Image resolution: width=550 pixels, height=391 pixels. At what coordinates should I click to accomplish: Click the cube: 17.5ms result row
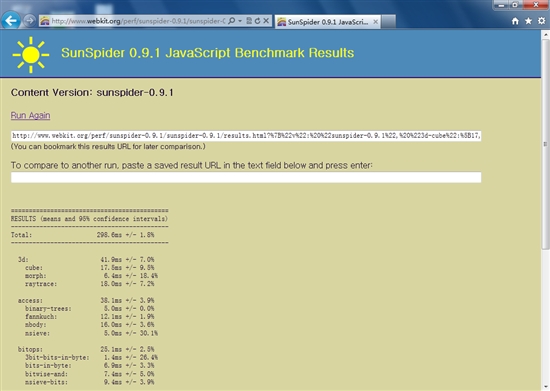(89, 268)
